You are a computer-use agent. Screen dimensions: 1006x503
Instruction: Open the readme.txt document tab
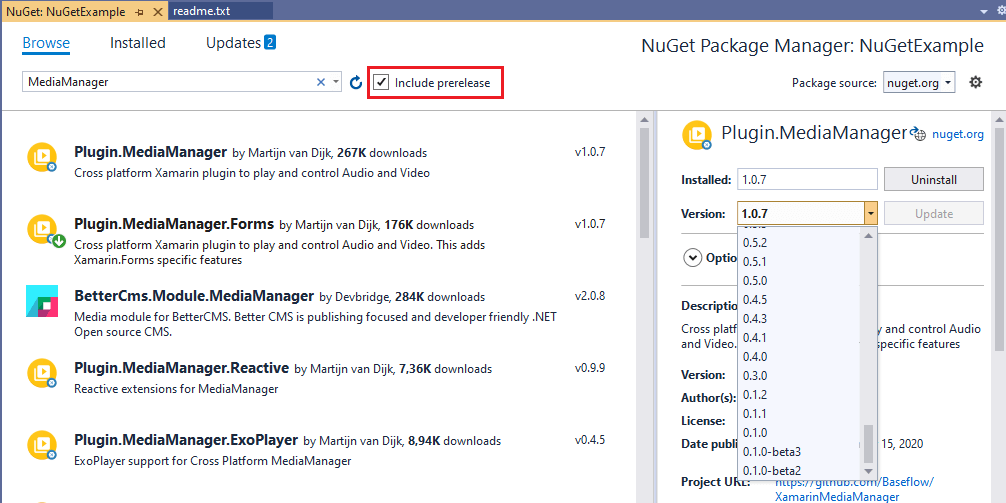click(221, 11)
